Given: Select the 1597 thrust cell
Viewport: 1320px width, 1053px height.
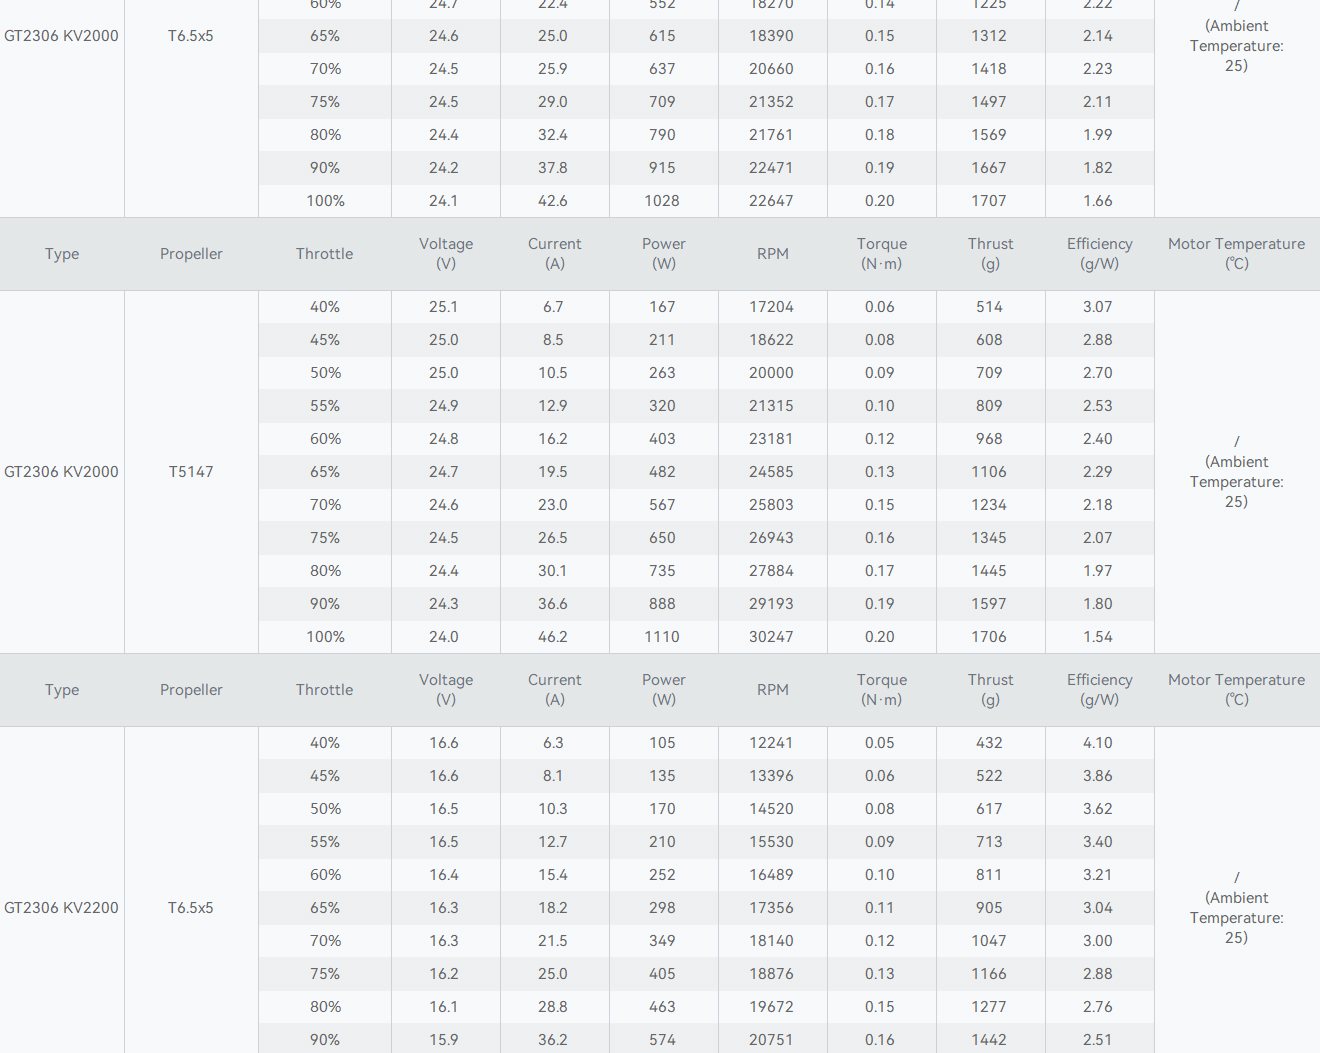Looking at the screenshot, I should pos(989,604).
